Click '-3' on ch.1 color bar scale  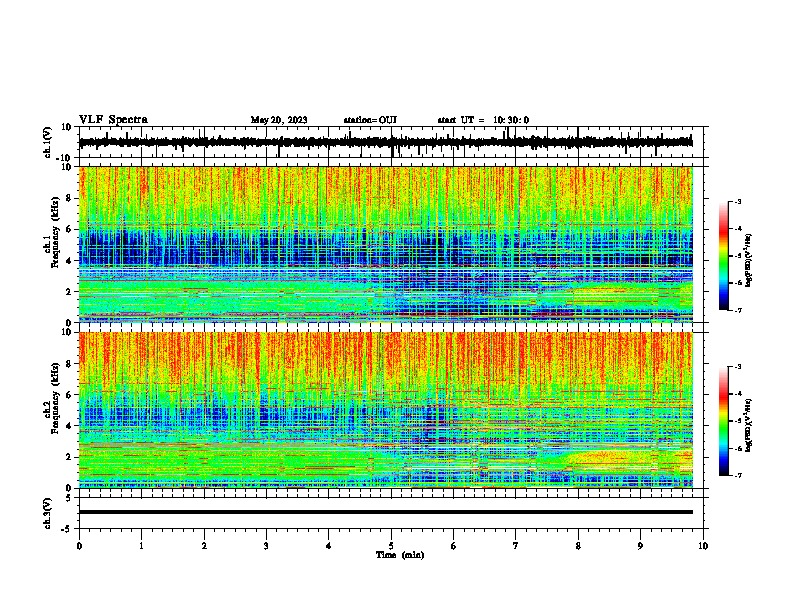click(738, 201)
